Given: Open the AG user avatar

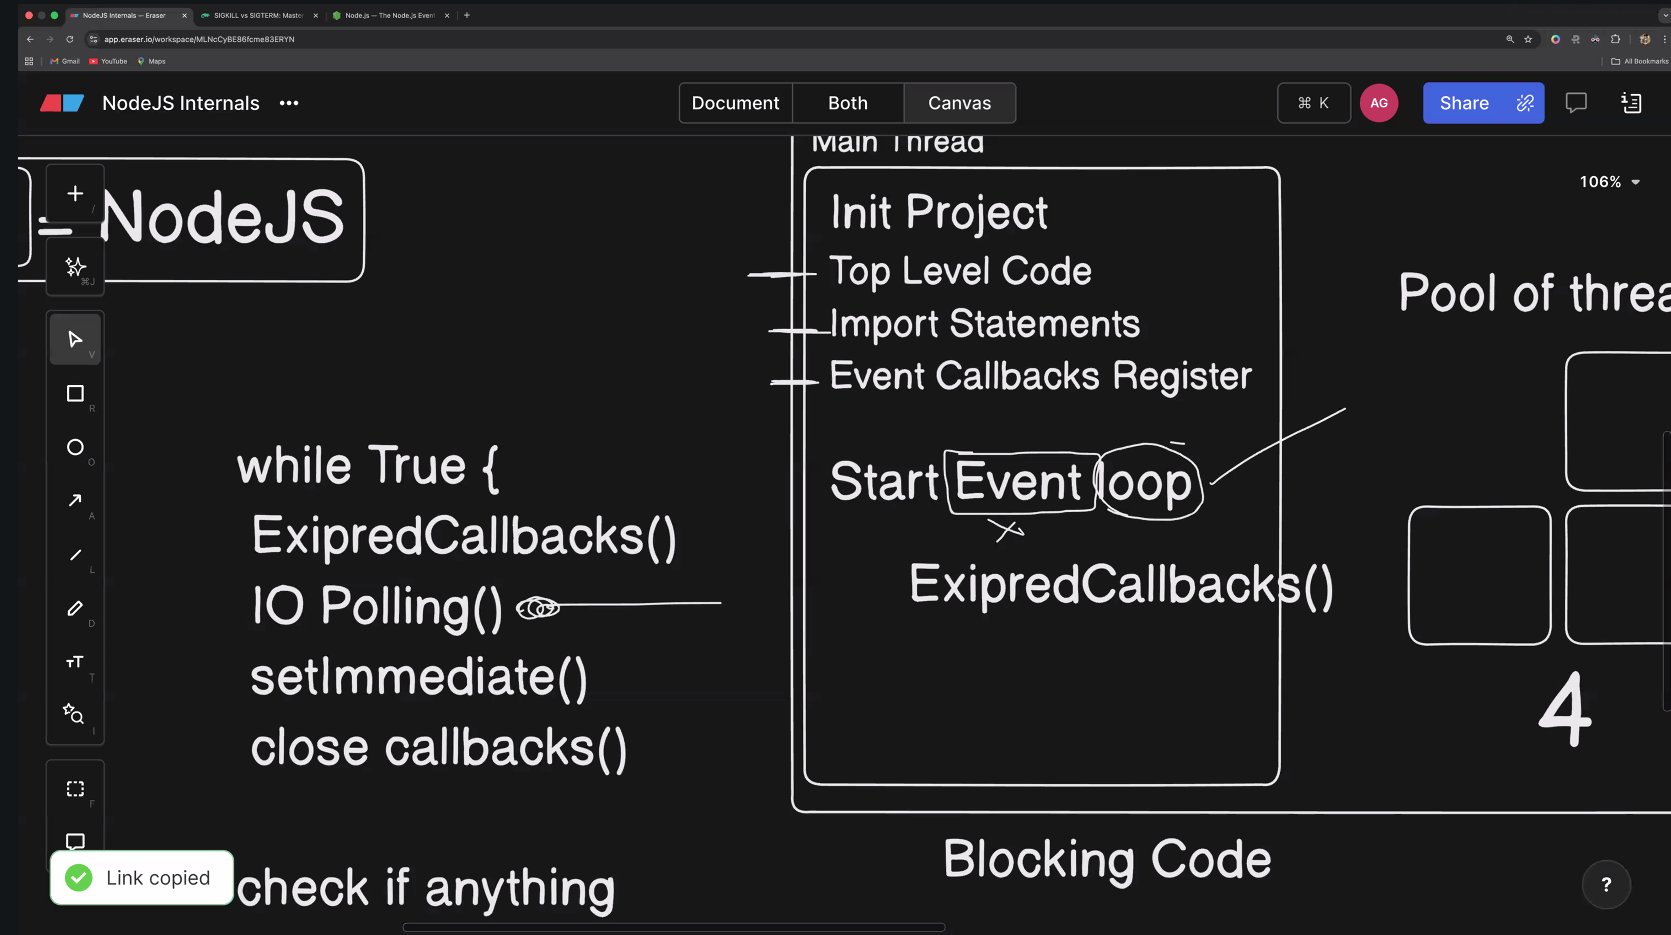Looking at the screenshot, I should click(1379, 103).
